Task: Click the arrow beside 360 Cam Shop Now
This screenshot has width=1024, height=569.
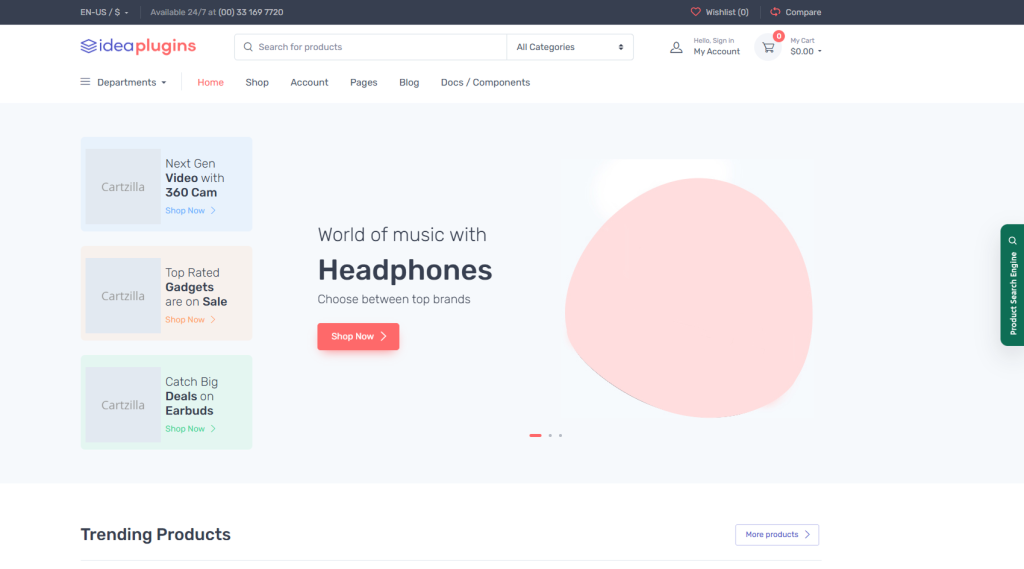Action: (213, 210)
